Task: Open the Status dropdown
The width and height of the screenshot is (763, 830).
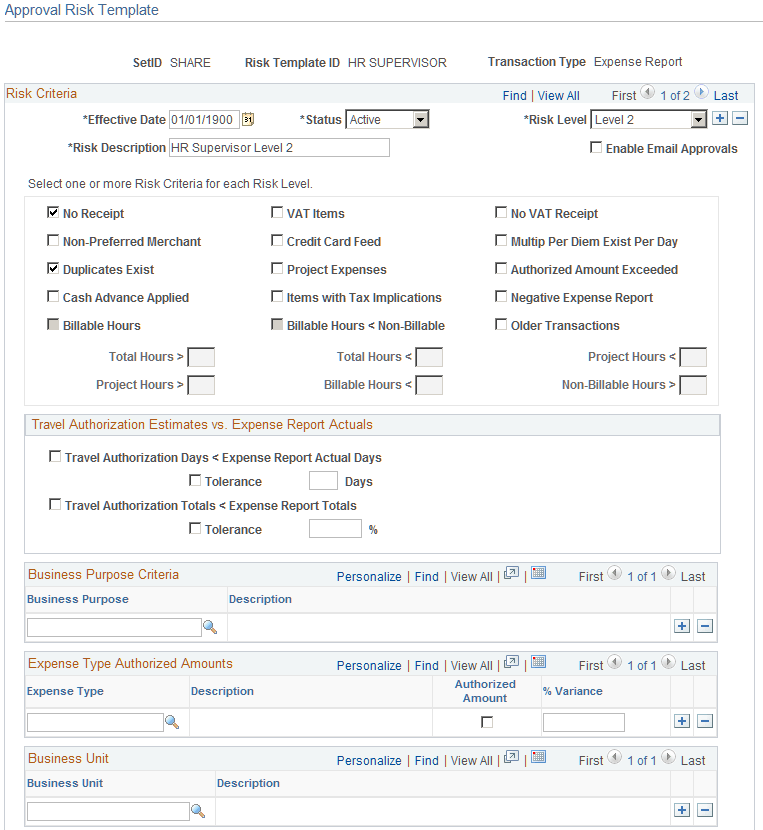Action: click(420, 119)
